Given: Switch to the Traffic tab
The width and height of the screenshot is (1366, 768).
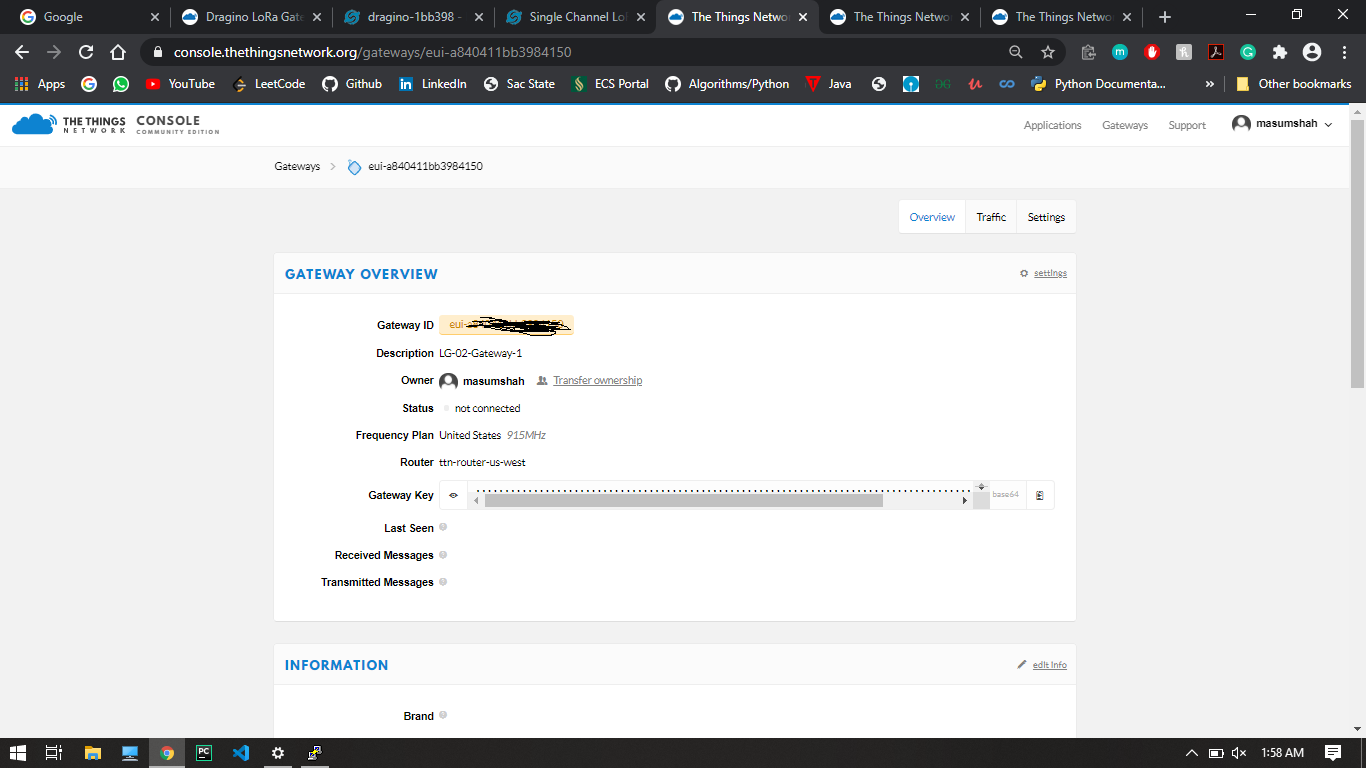Looking at the screenshot, I should (x=991, y=217).
